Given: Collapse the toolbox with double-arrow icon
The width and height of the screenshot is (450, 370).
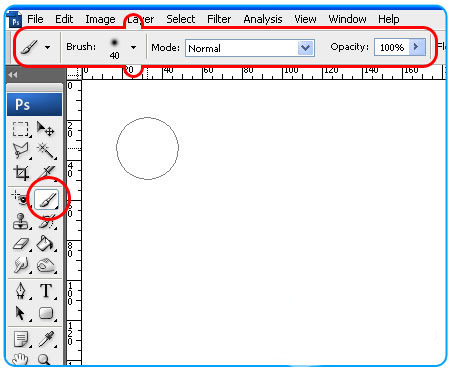Looking at the screenshot, I should click(13, 75).
